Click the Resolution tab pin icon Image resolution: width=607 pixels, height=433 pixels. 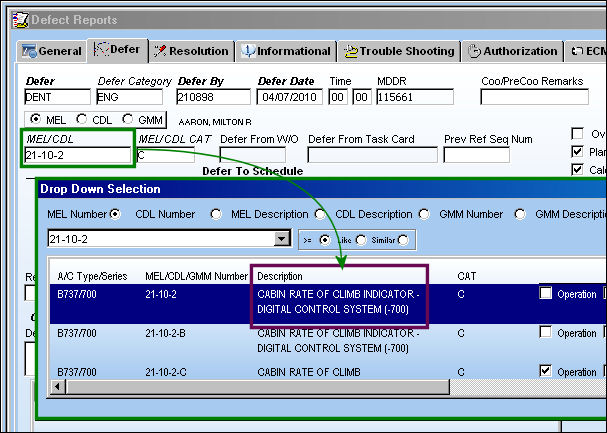click(x=160, y=51)
